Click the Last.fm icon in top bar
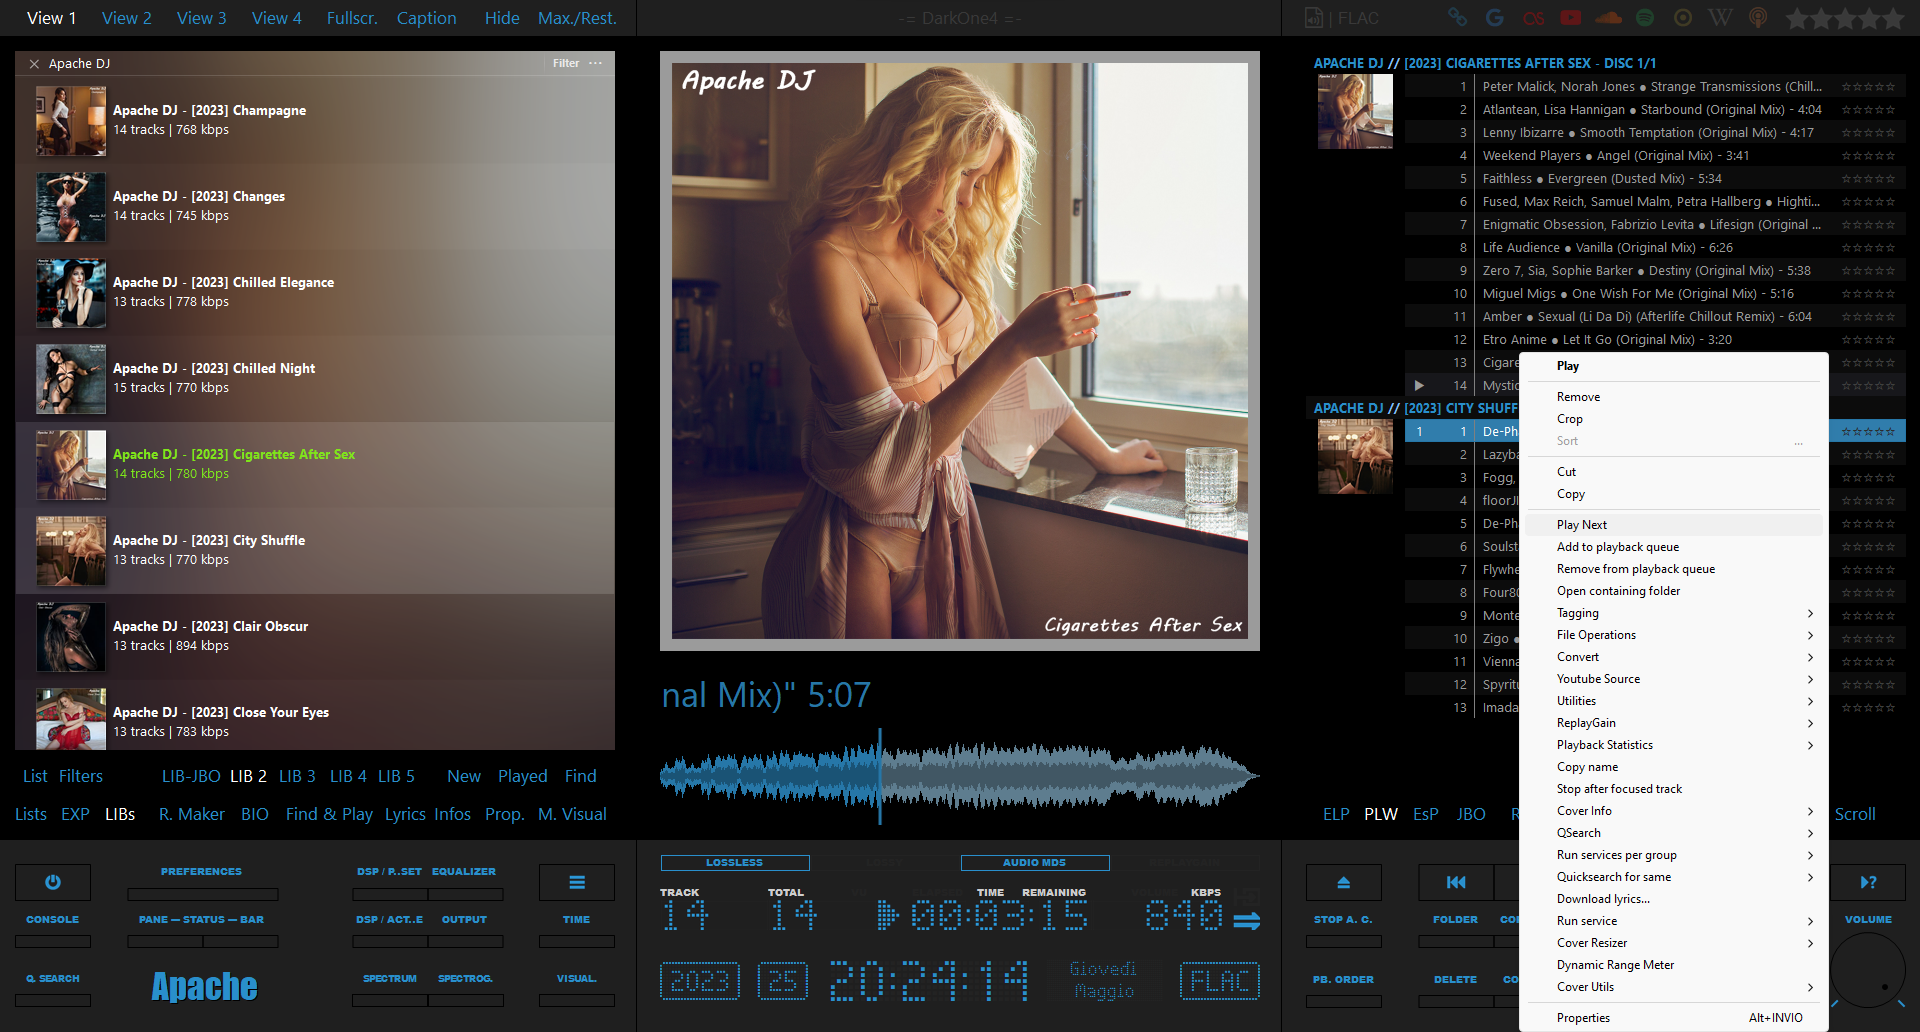The width and height of the screenshot is (1920, 1032). point(1533,17)
